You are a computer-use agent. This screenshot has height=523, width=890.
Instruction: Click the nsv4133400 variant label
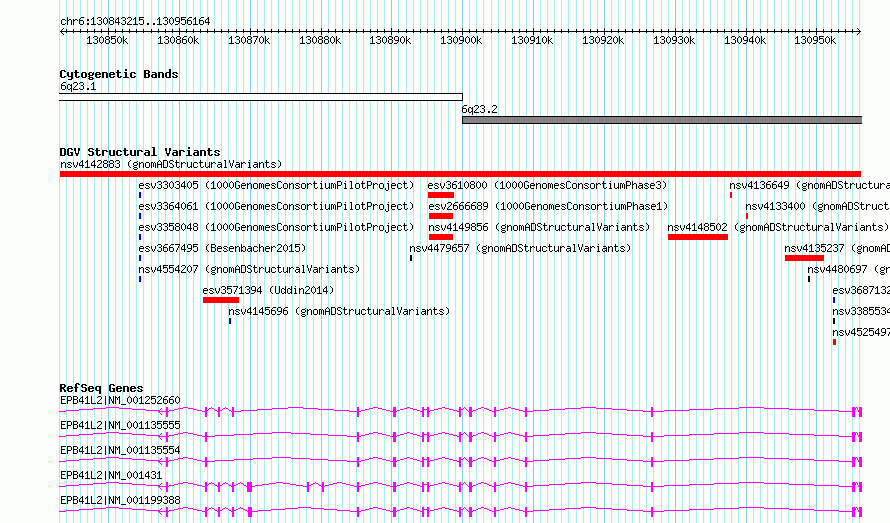pyautogui.click(x=817, y=206)
